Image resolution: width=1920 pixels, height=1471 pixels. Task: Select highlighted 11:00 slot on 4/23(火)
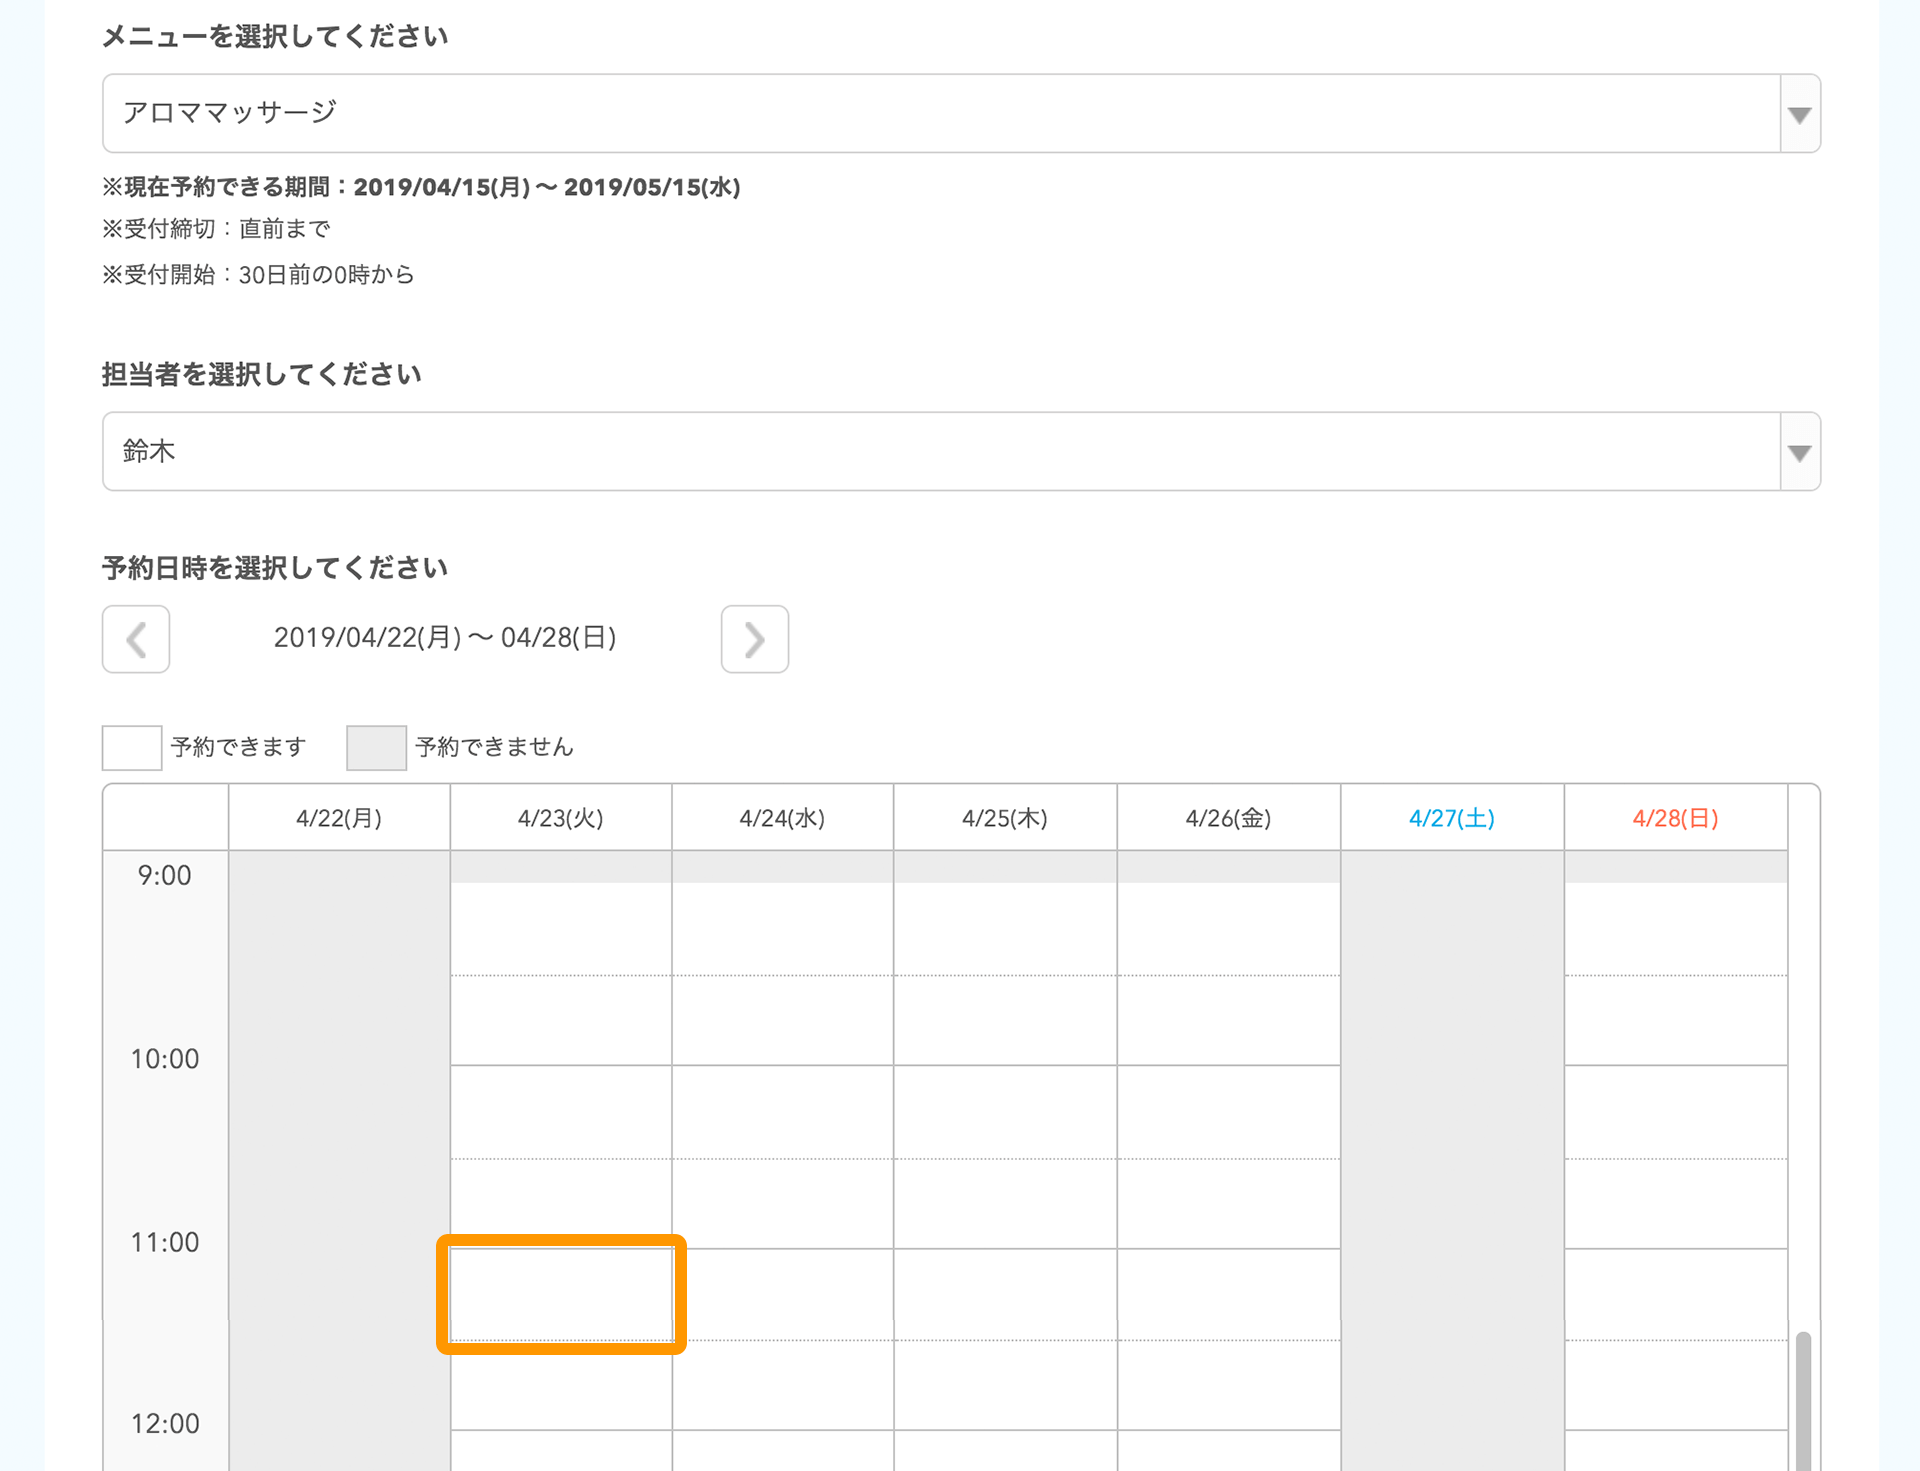coord(561,1294)
